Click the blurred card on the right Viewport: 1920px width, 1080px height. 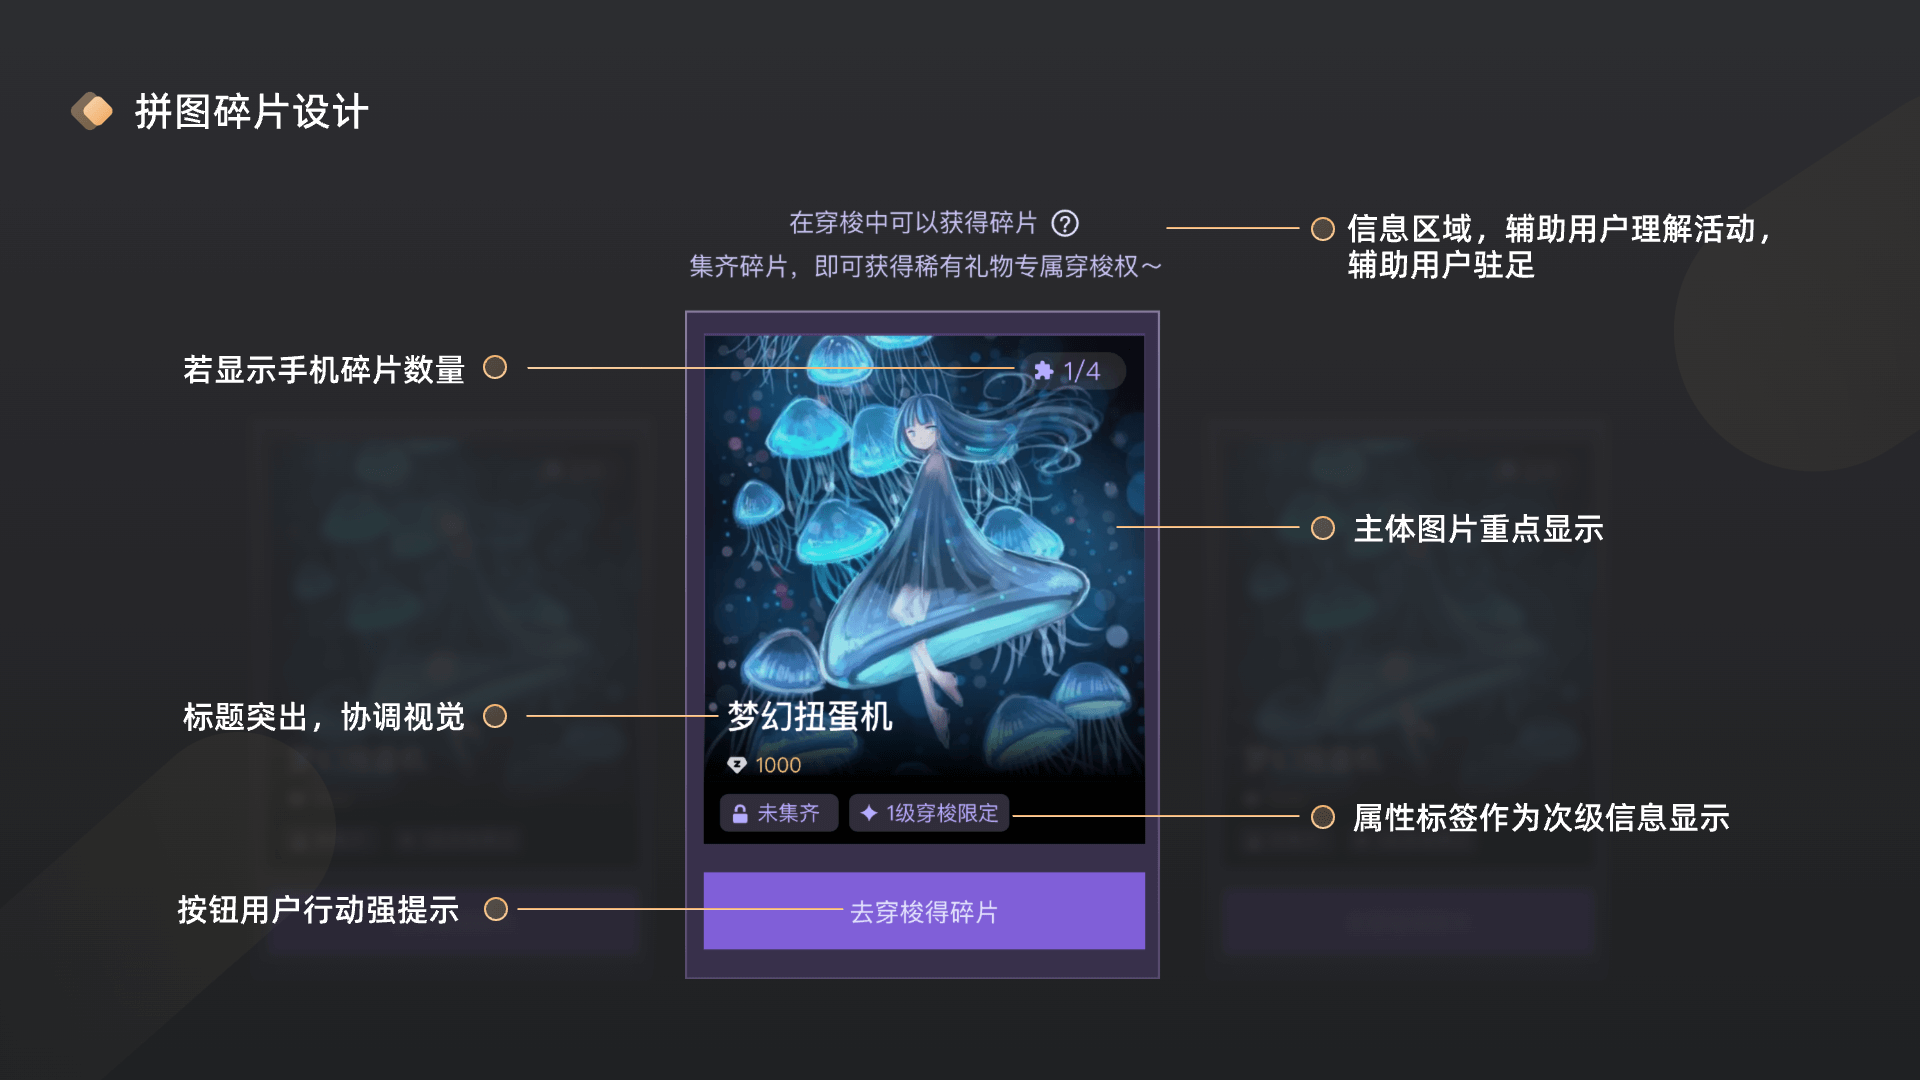(x=1405, y=690)
